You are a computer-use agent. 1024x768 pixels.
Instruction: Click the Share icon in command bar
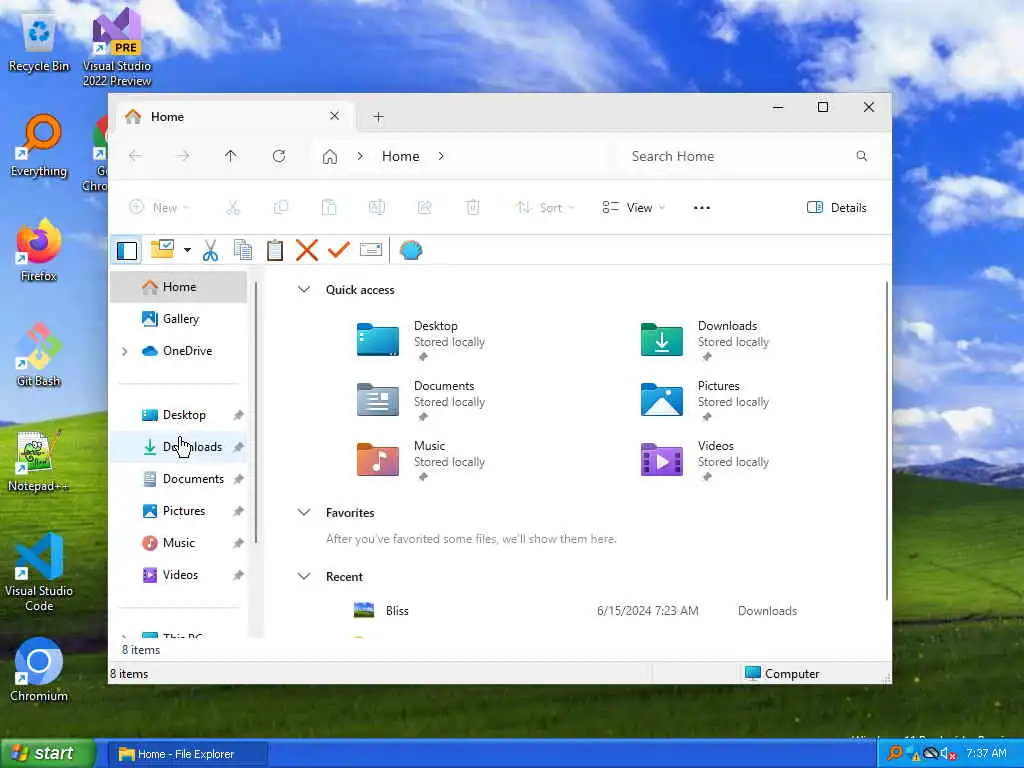424,208
